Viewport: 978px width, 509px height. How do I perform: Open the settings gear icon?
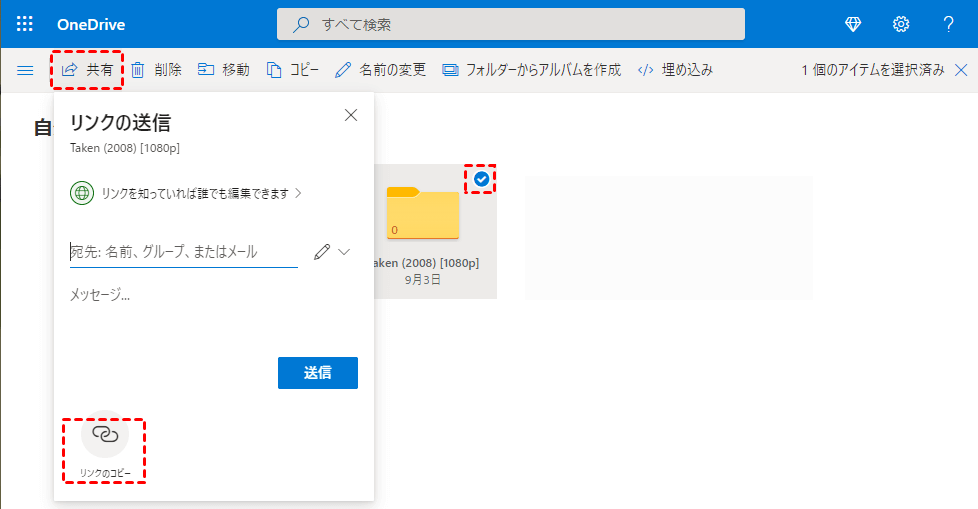pos(901,24)
